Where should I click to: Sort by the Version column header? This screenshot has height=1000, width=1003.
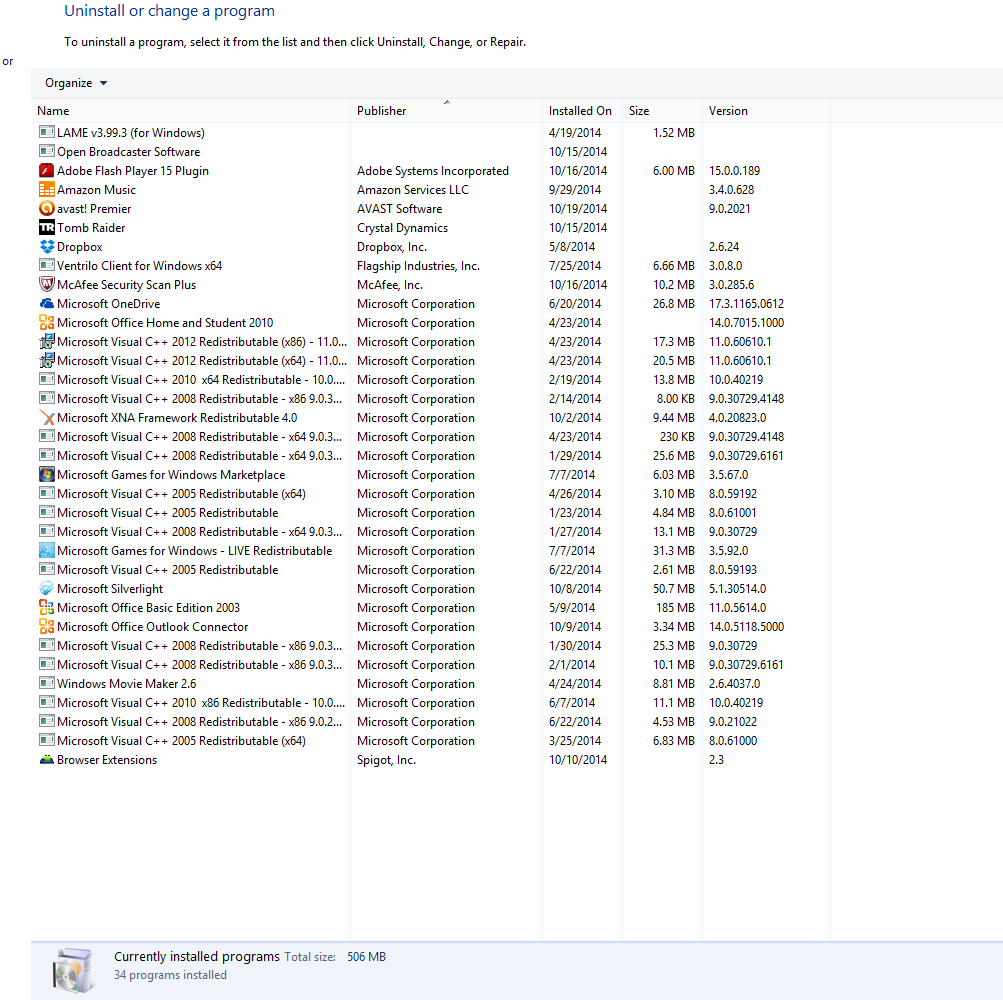pyautogui.click(x=766, y=111)
